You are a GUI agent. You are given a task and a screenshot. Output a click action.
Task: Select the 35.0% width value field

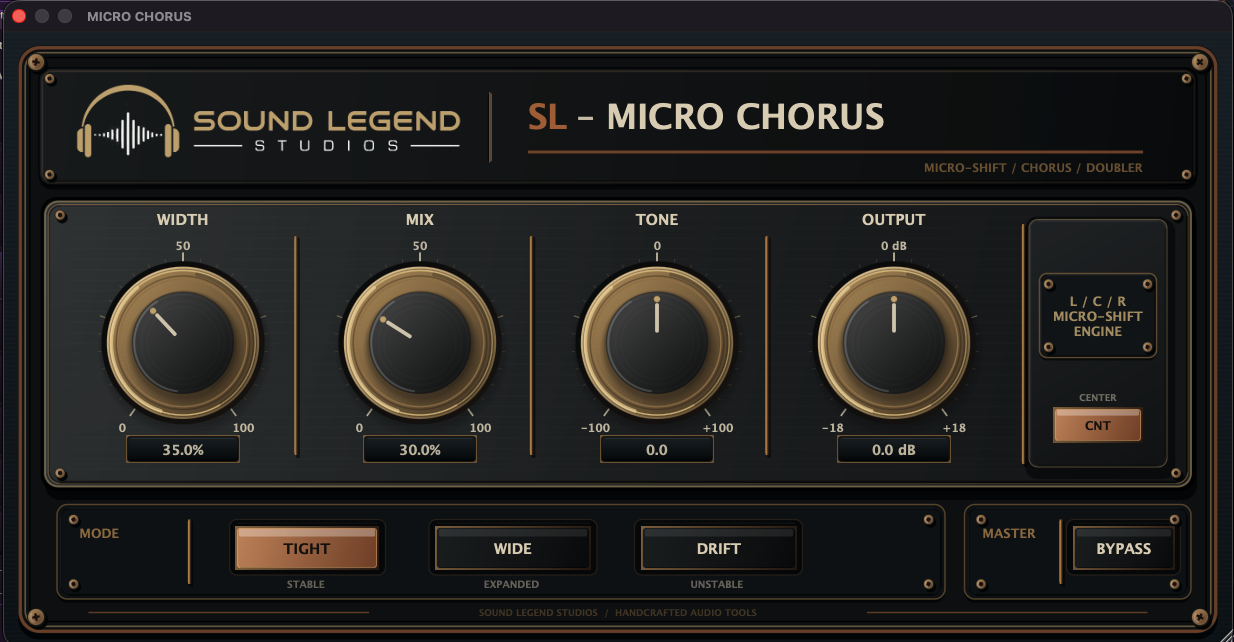(x=183, y=450)
